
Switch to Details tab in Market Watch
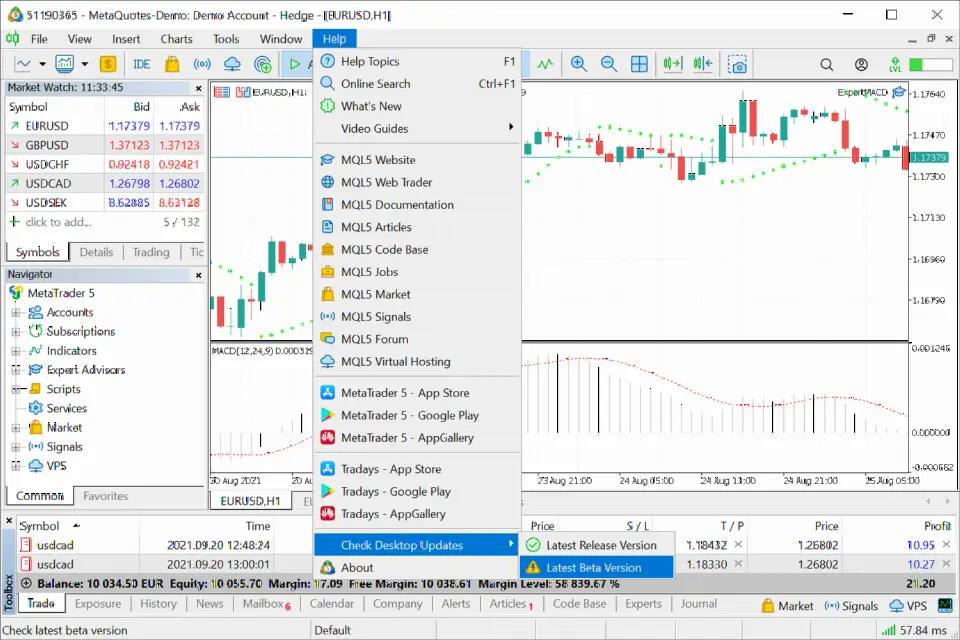tap(96, 252)
